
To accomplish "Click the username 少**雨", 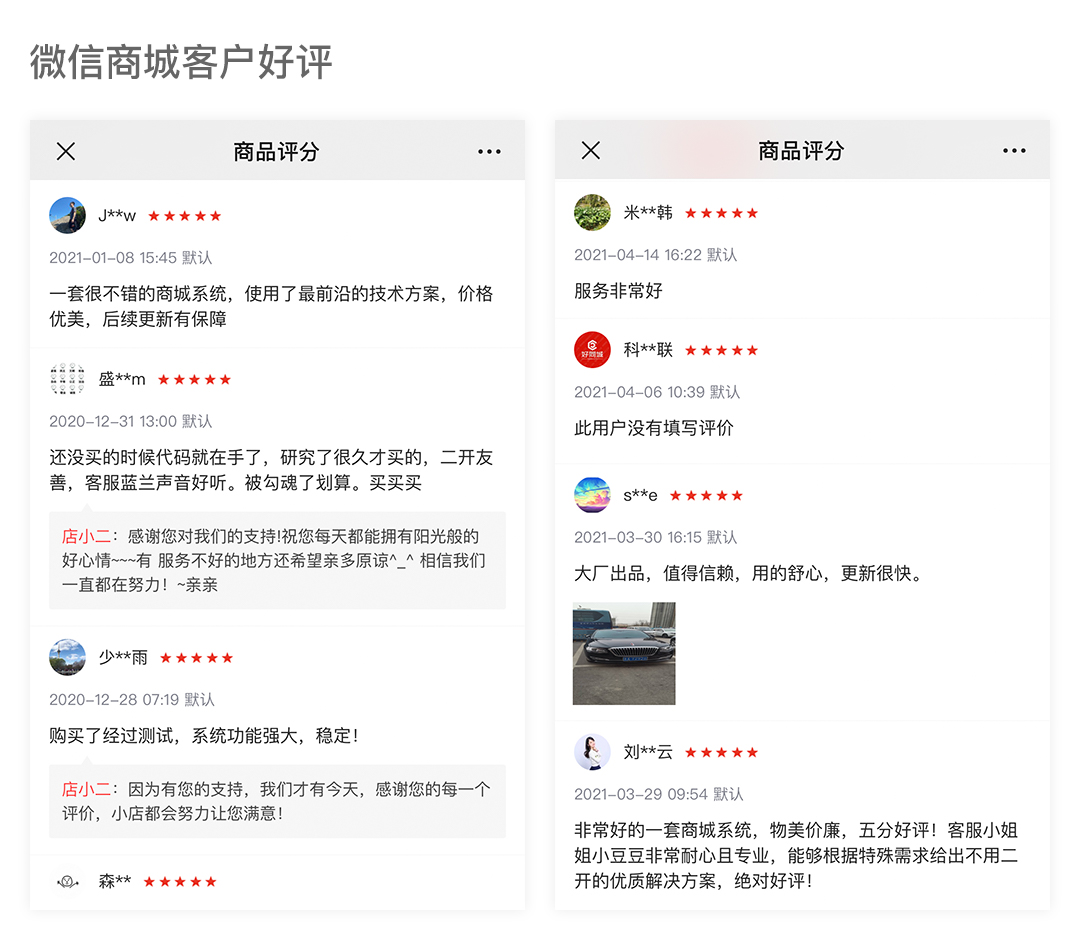I will click(x=123, y=657).
